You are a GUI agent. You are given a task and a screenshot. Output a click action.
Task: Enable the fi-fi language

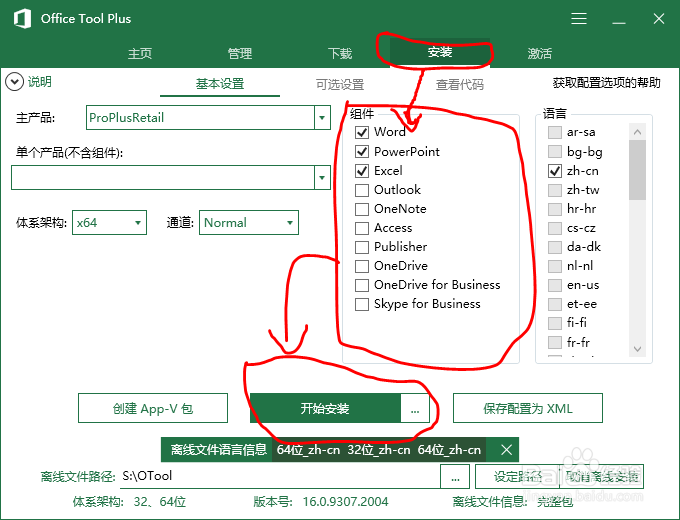point(555,323)
